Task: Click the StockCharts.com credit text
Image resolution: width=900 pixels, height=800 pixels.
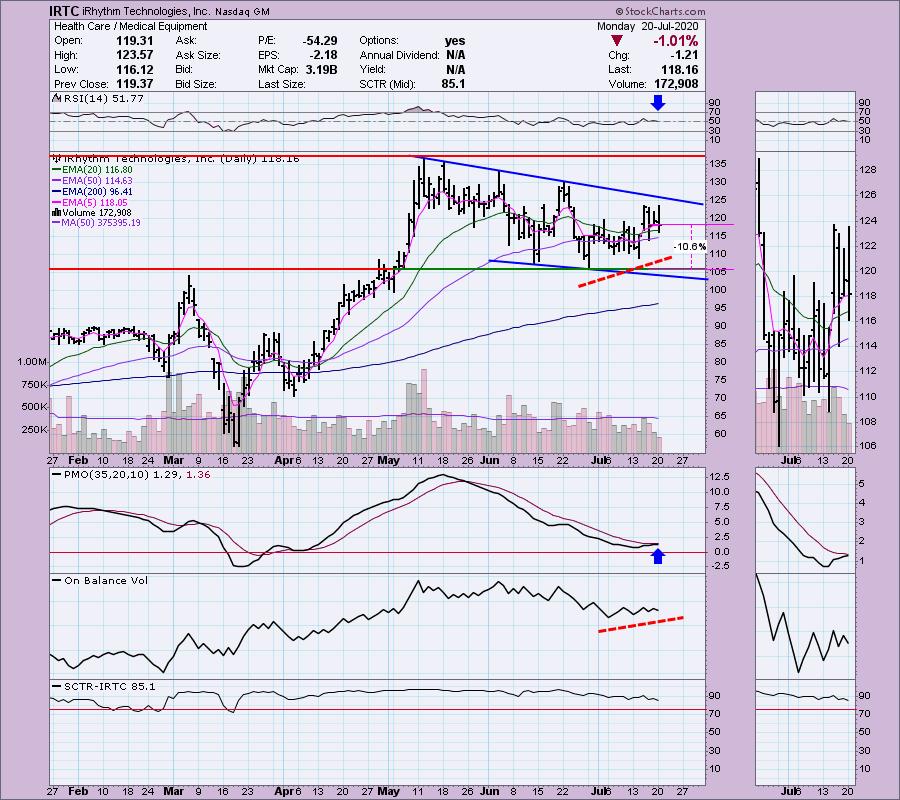Action: coord(660,11)
